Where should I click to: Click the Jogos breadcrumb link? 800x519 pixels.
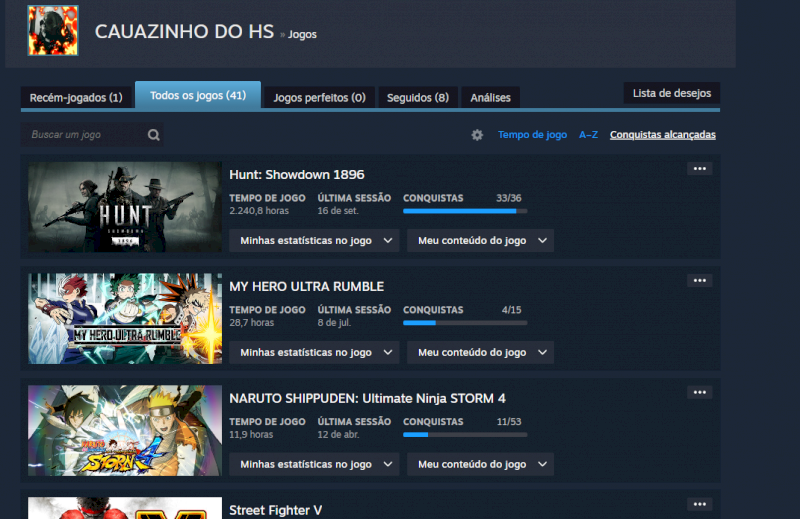[x=302, y=34]
